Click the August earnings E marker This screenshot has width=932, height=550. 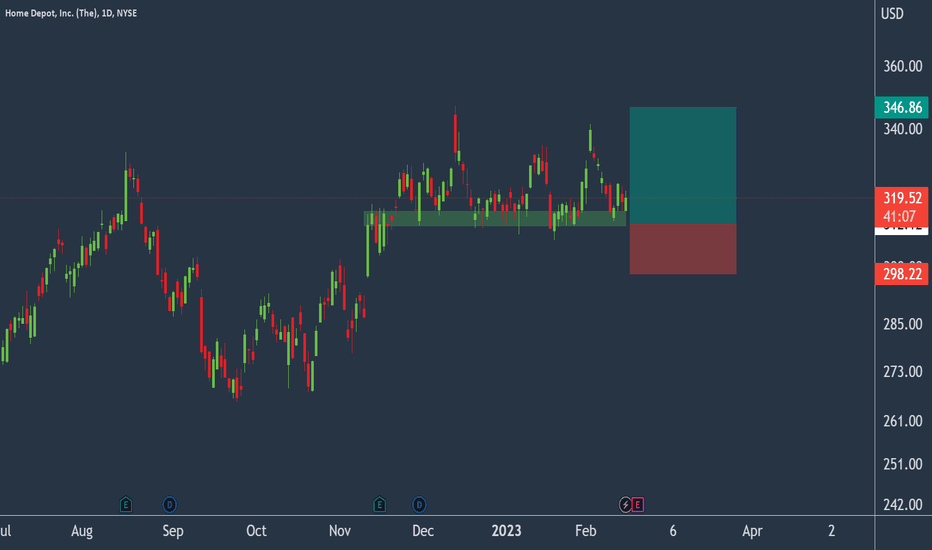pos(125,505)
